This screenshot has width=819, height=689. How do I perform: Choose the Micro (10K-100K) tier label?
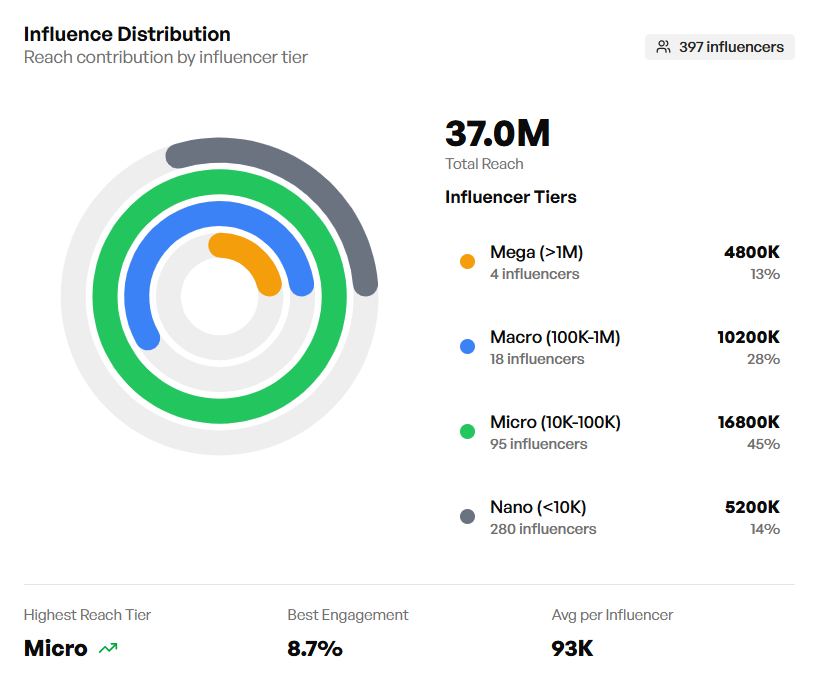555,423
